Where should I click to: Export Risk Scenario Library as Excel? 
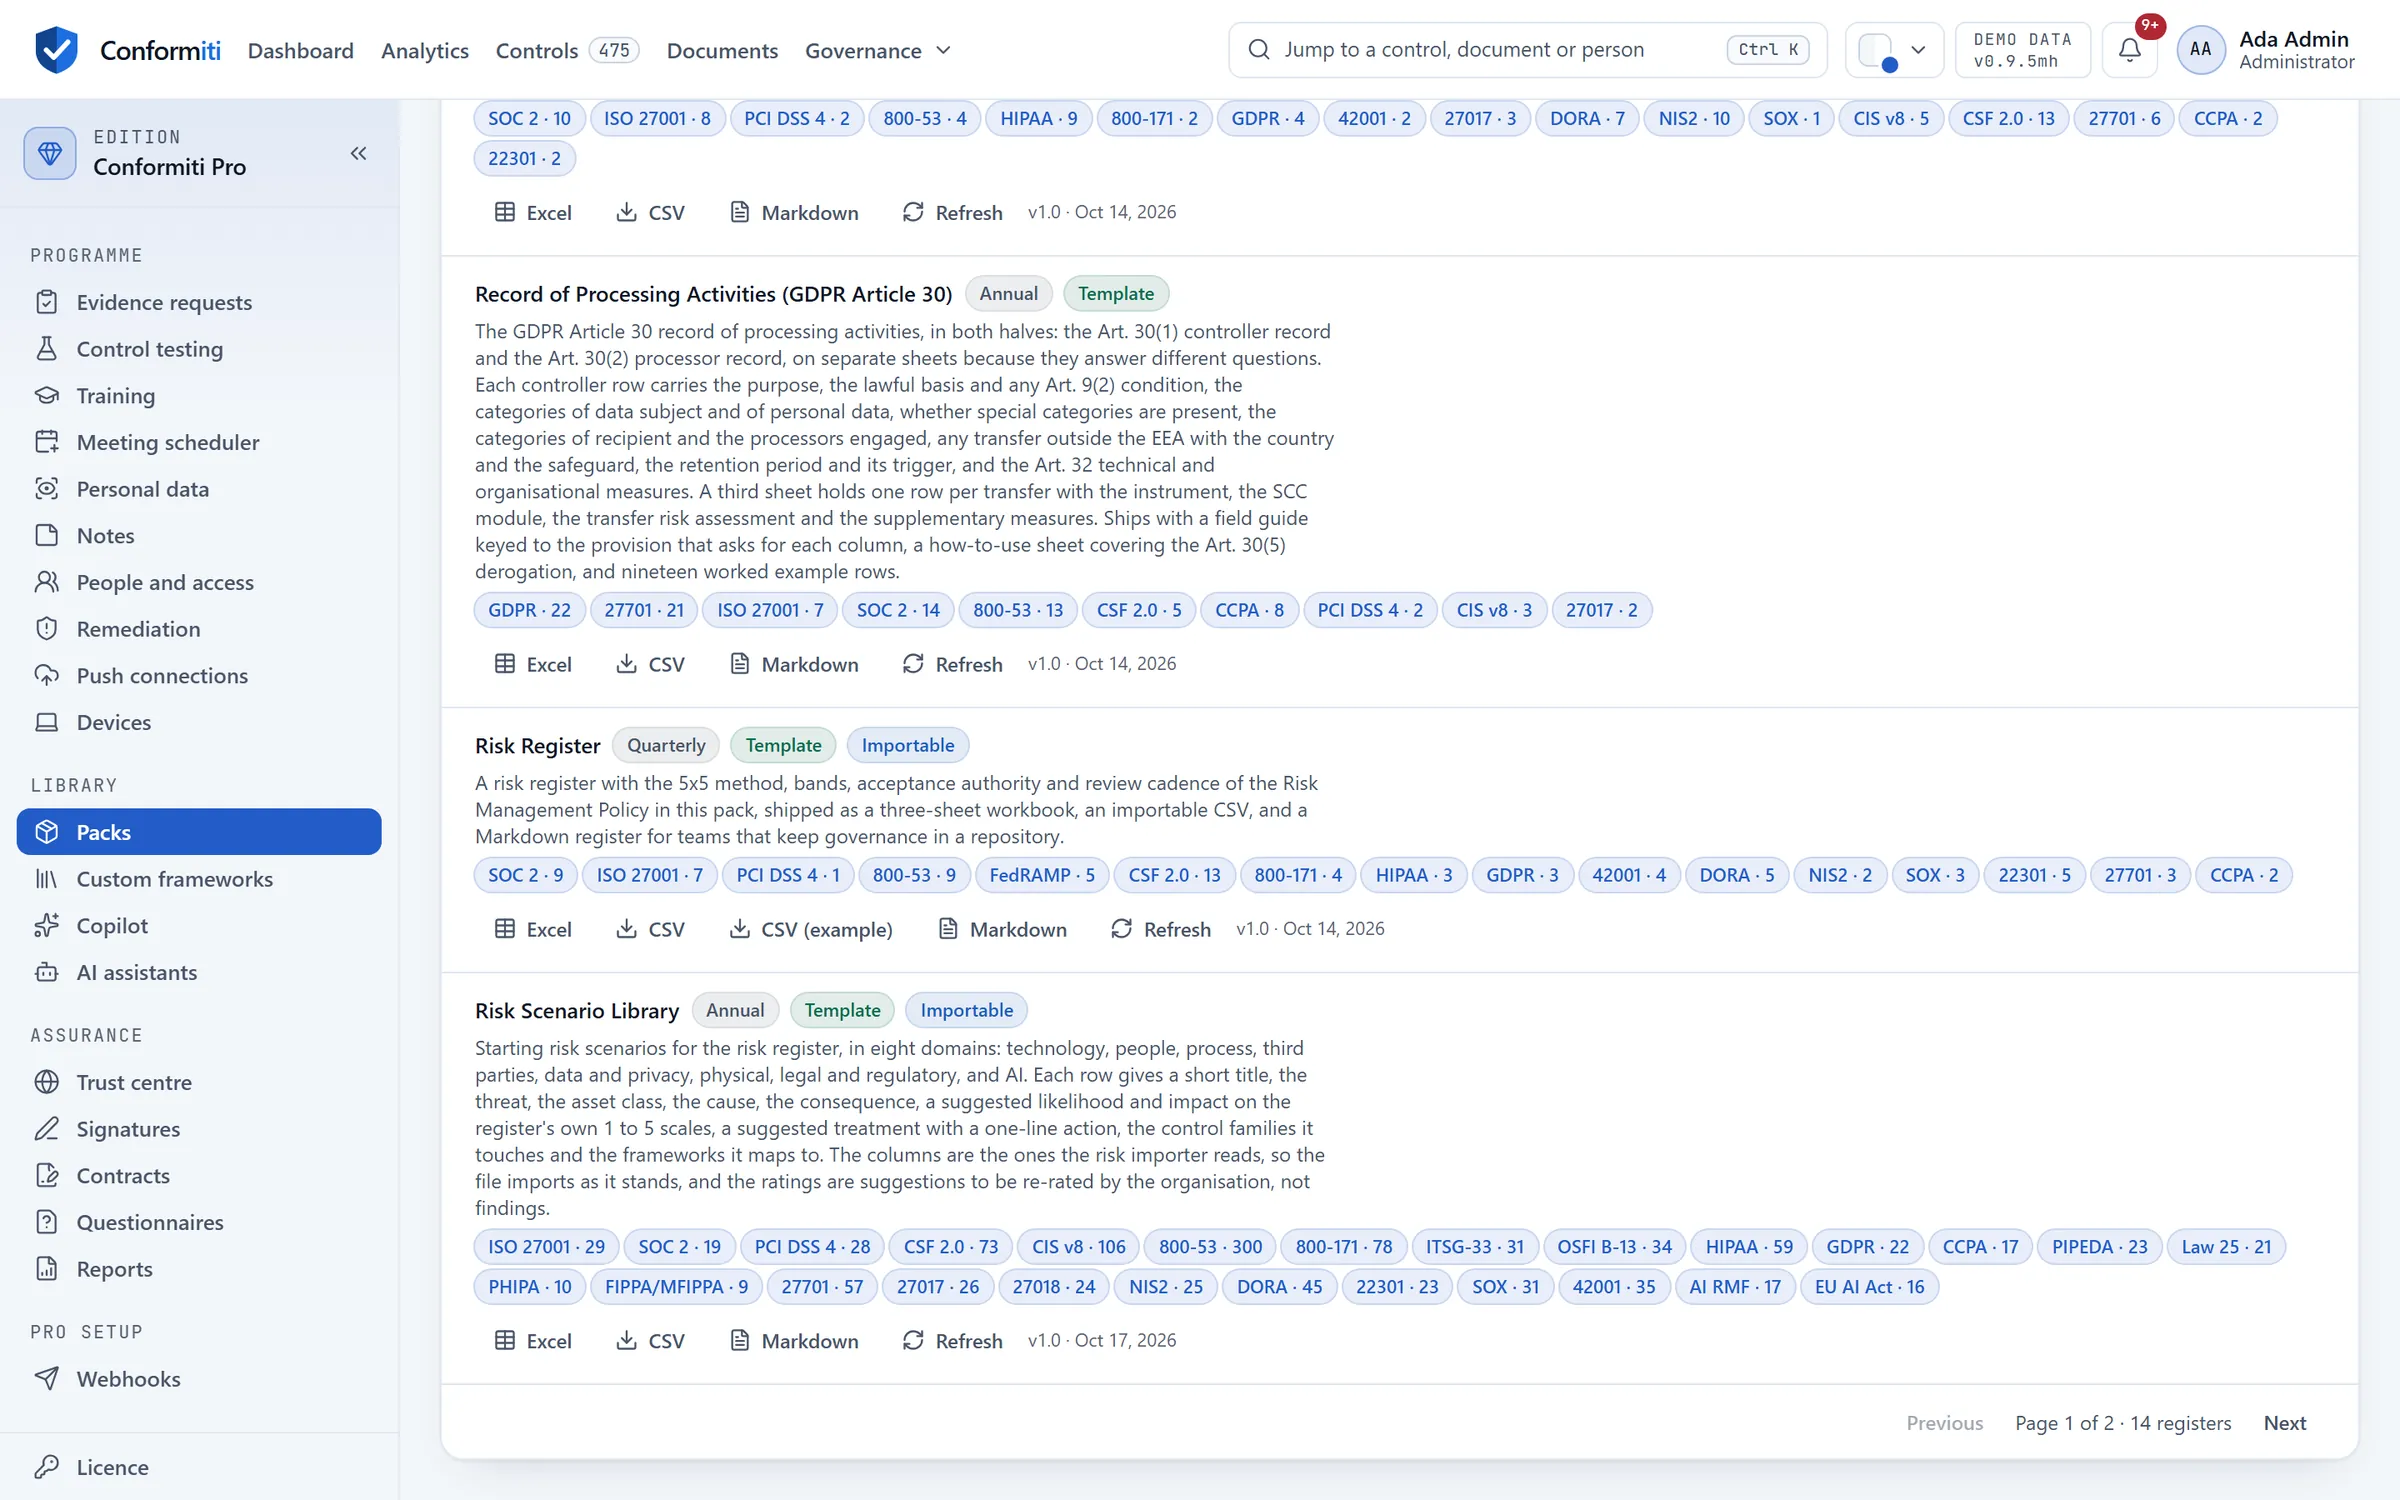pyautogui.click(x=533, y=1341)
